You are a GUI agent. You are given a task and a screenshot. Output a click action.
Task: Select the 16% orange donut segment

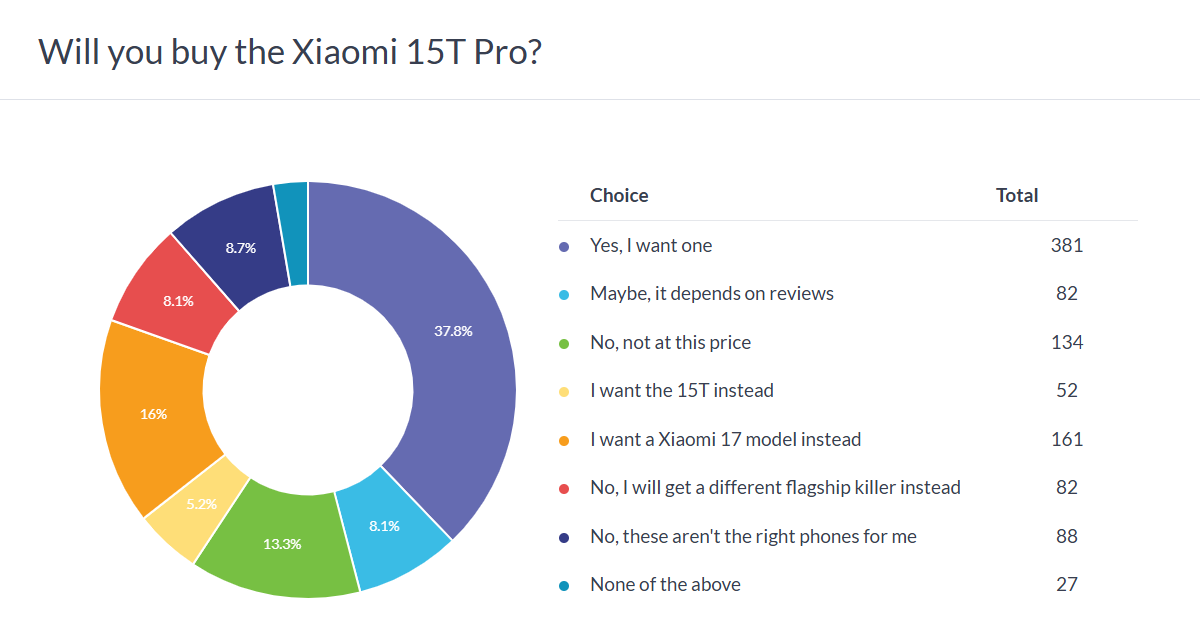[152, 412]
